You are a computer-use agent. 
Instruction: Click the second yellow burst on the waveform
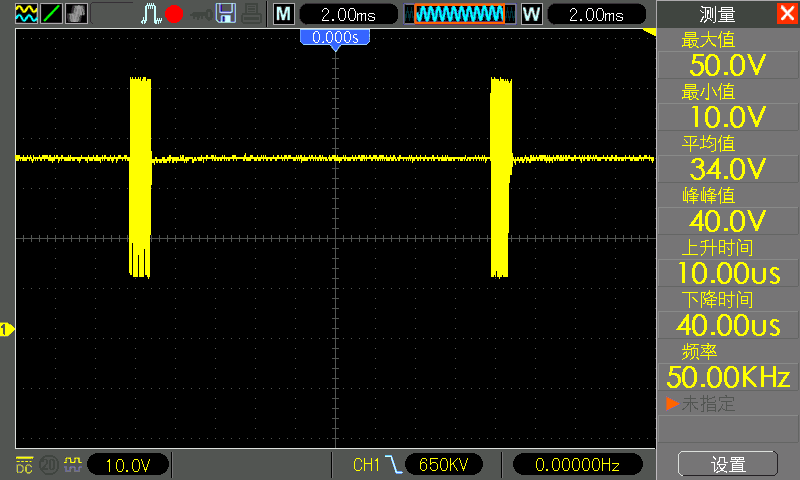501,178
